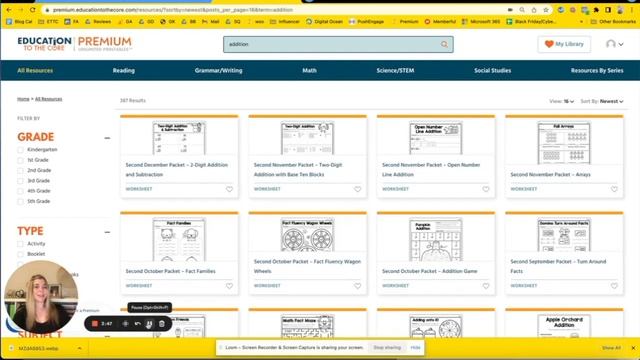Open Chrome three-dot menu
640x360 pixels.
pos(632,10)
